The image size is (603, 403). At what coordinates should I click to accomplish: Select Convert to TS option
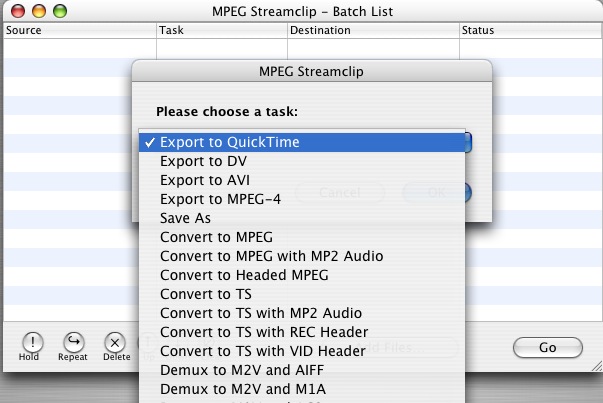[302, 294]
